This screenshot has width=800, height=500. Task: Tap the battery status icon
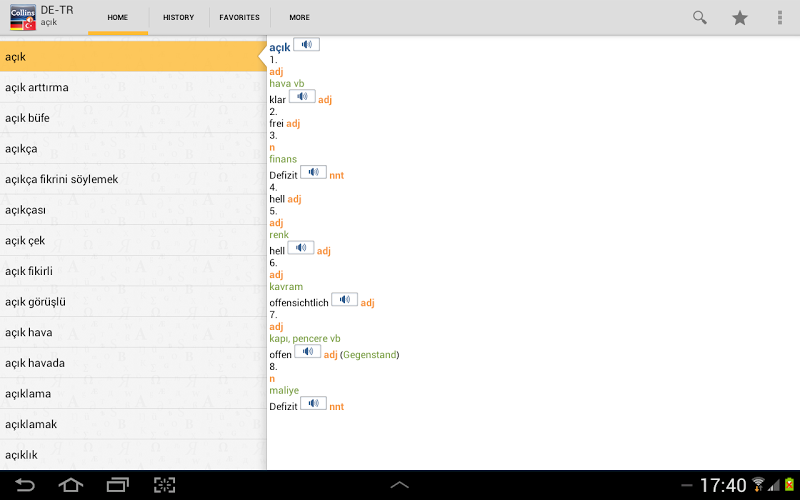tap(789, 484)
